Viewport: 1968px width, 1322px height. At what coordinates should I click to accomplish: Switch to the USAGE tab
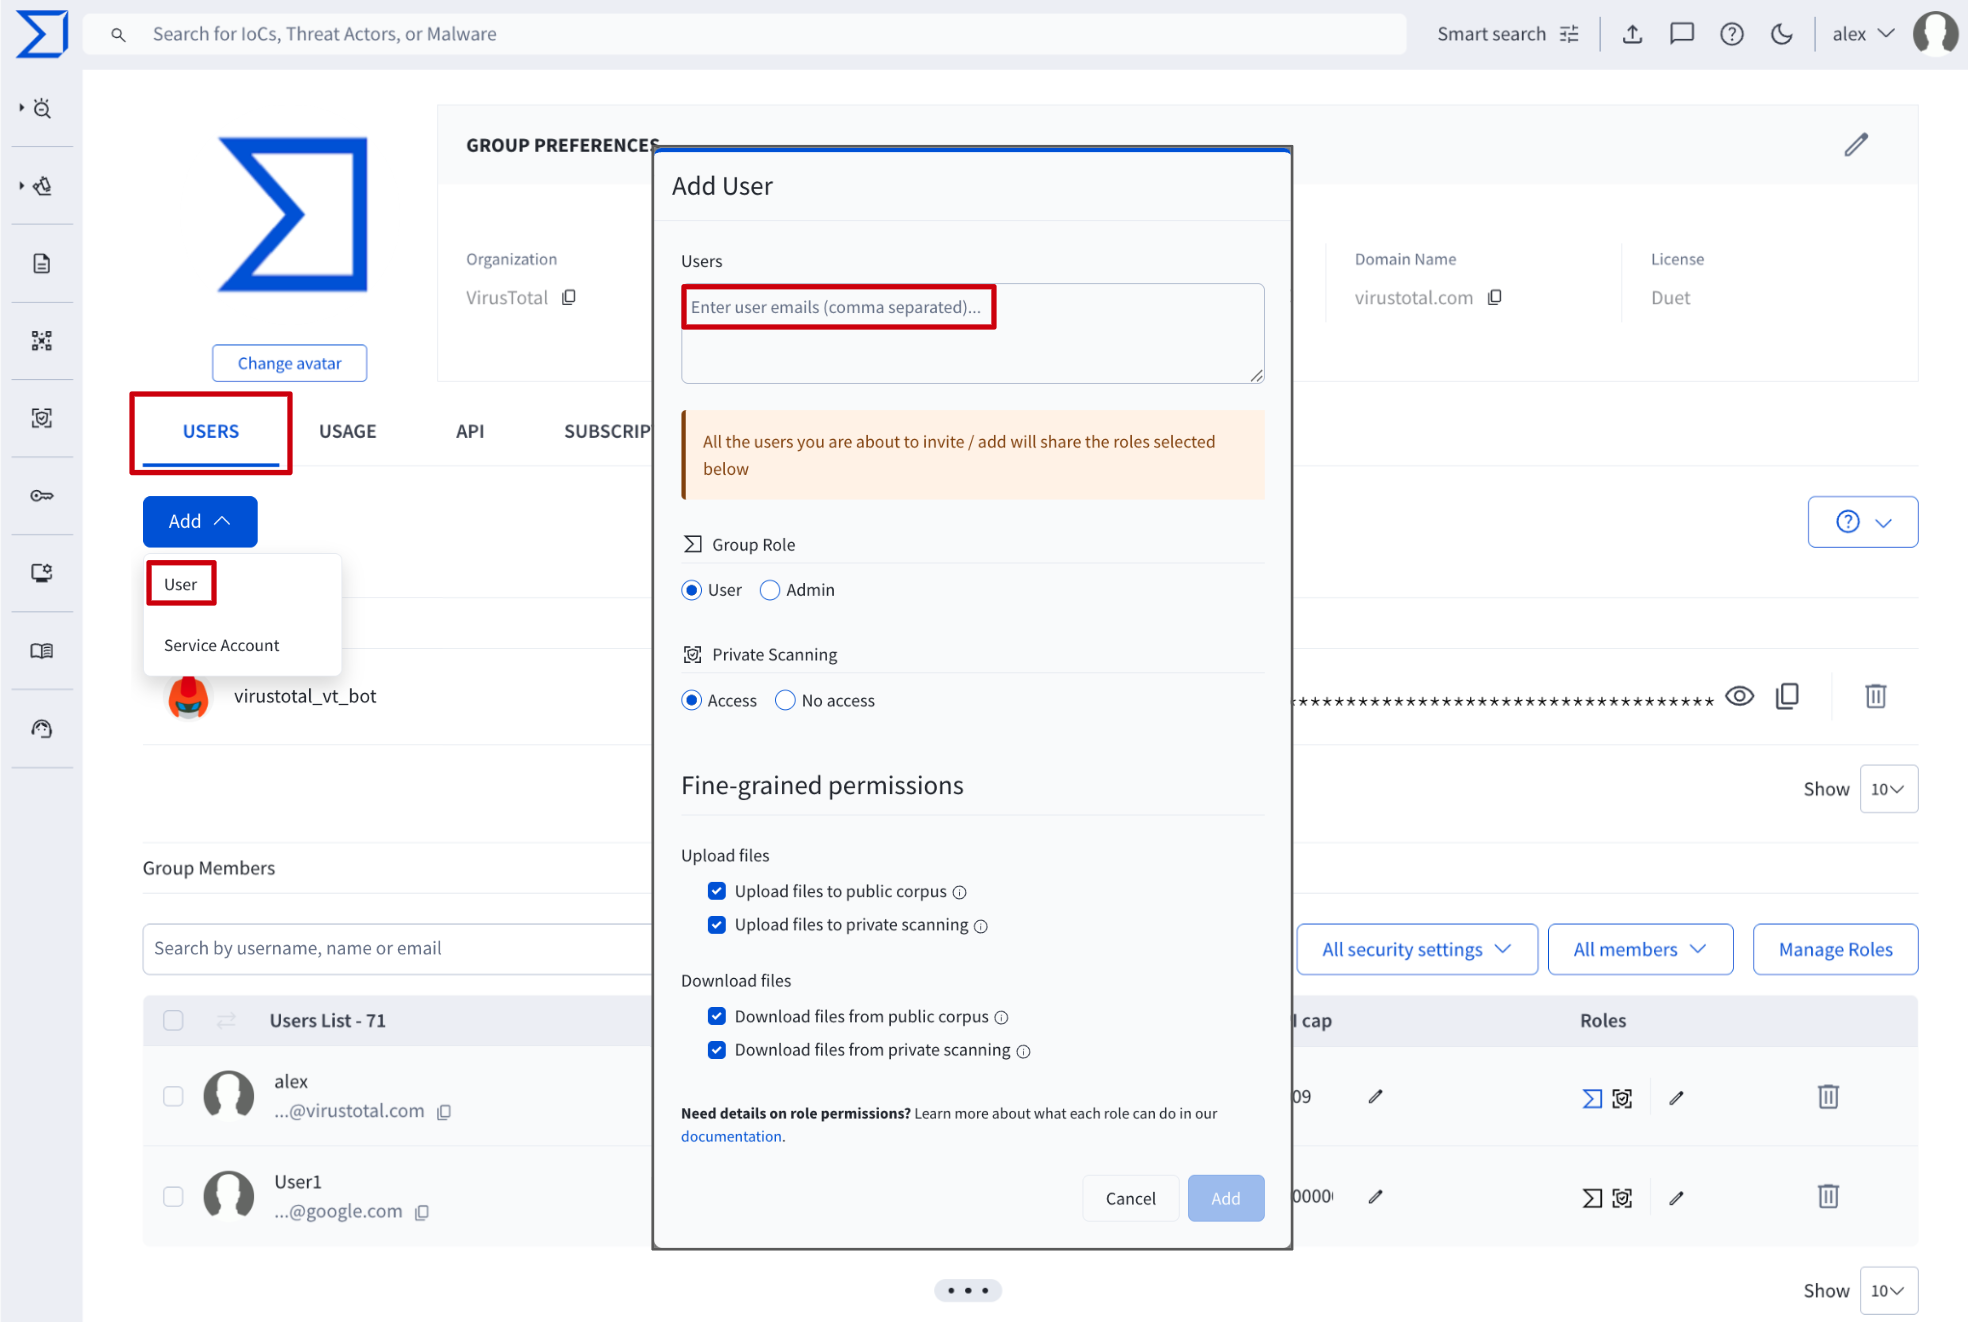347,431
